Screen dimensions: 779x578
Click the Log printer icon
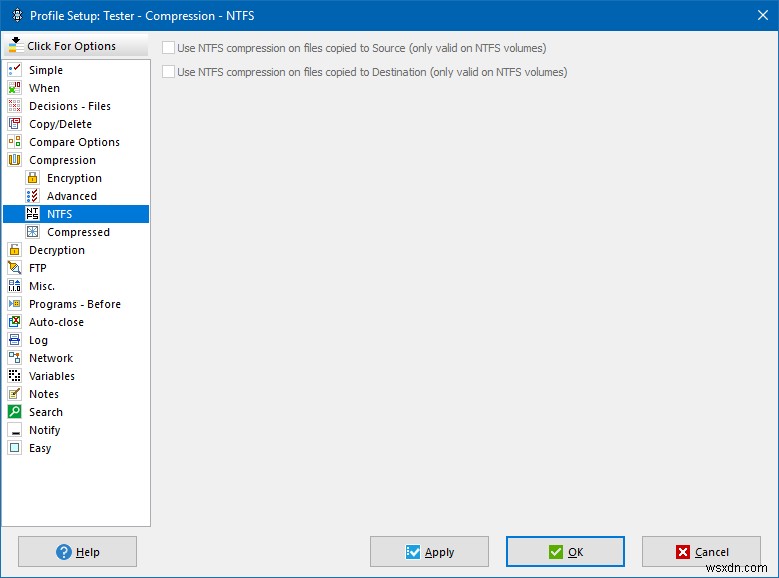tap(14, 339)
